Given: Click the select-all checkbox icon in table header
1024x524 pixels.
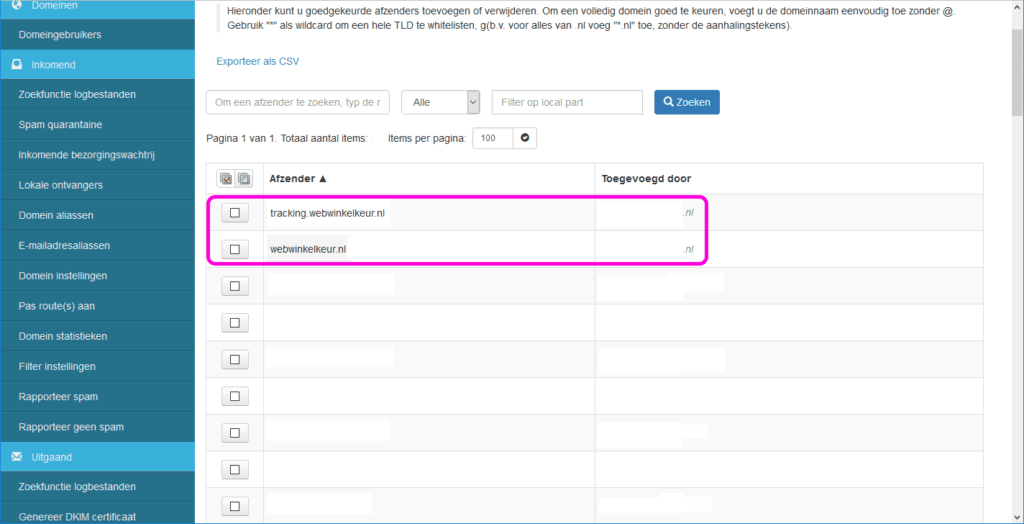Looking at the screenshot, I should click(226, 179).
